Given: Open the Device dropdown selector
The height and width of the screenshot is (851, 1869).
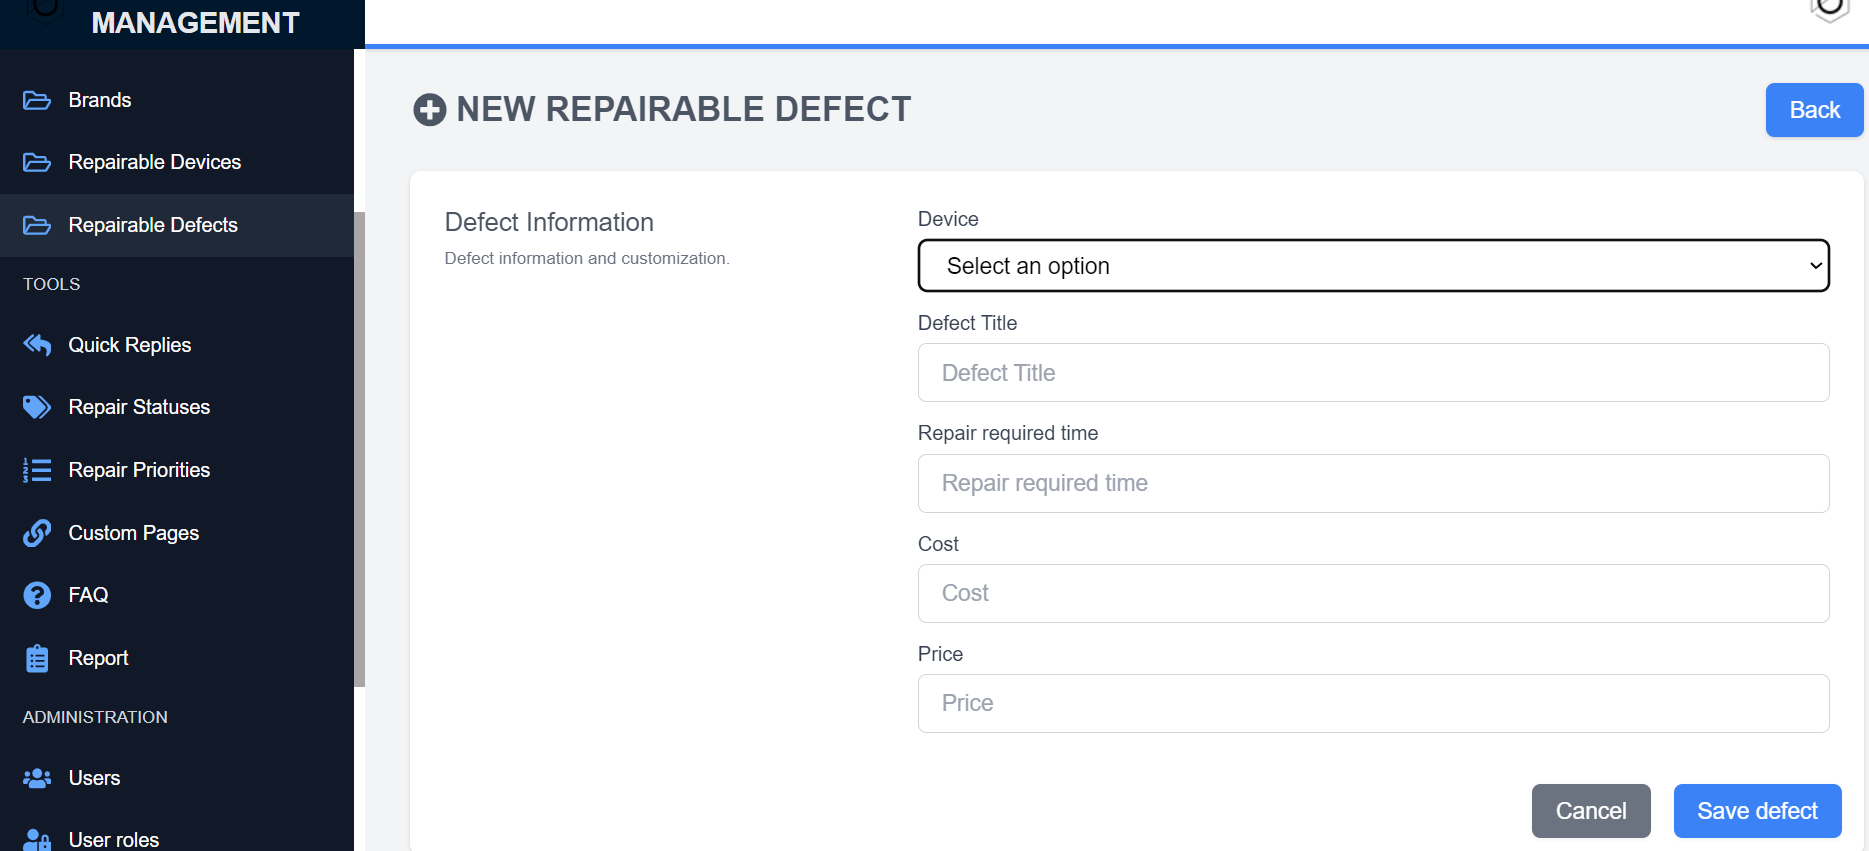Looking at the screenshot, I should [x=1373, y=266].
